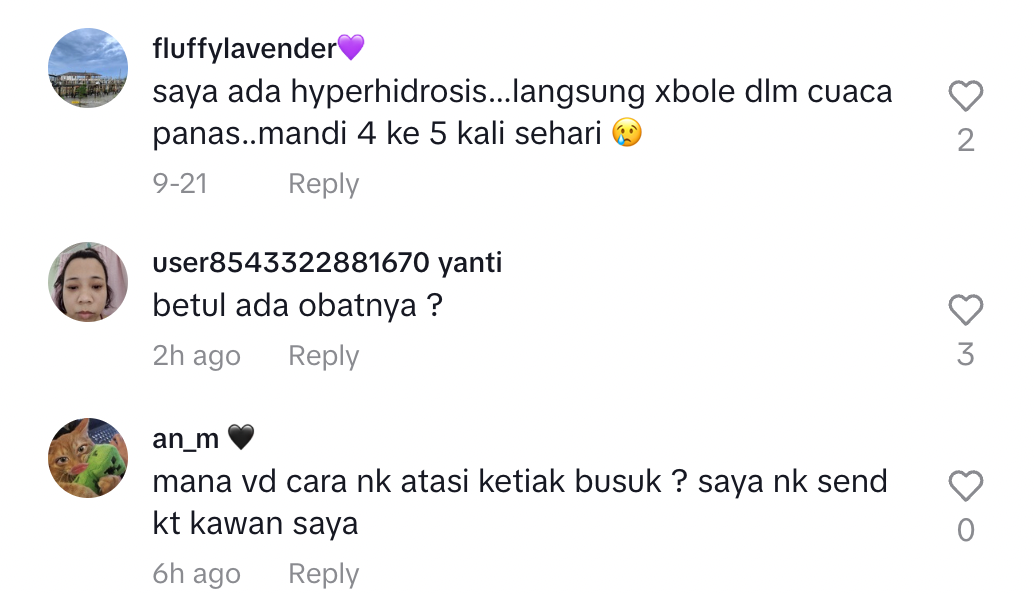Select the like count 3 on yanti's comment
The width and height of the screenshot is (1034, 594).
pos(965,354)
